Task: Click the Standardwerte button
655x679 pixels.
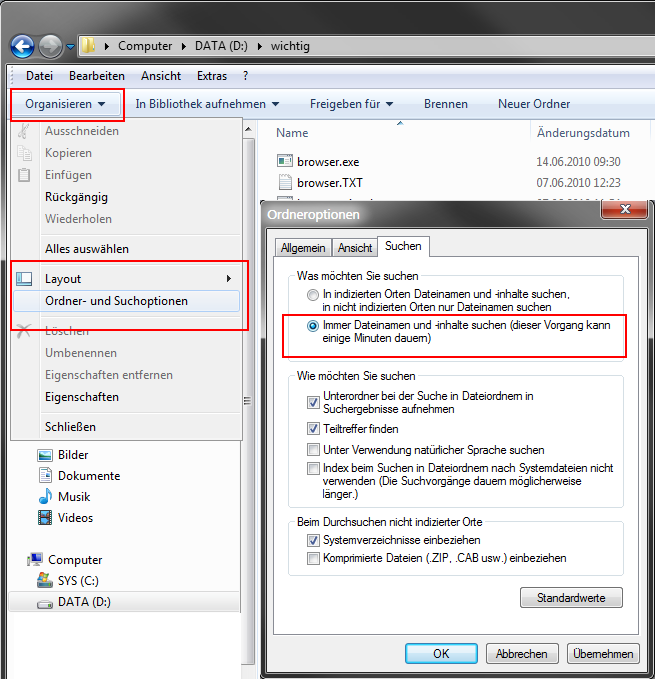Action: (x=571, y=598)
